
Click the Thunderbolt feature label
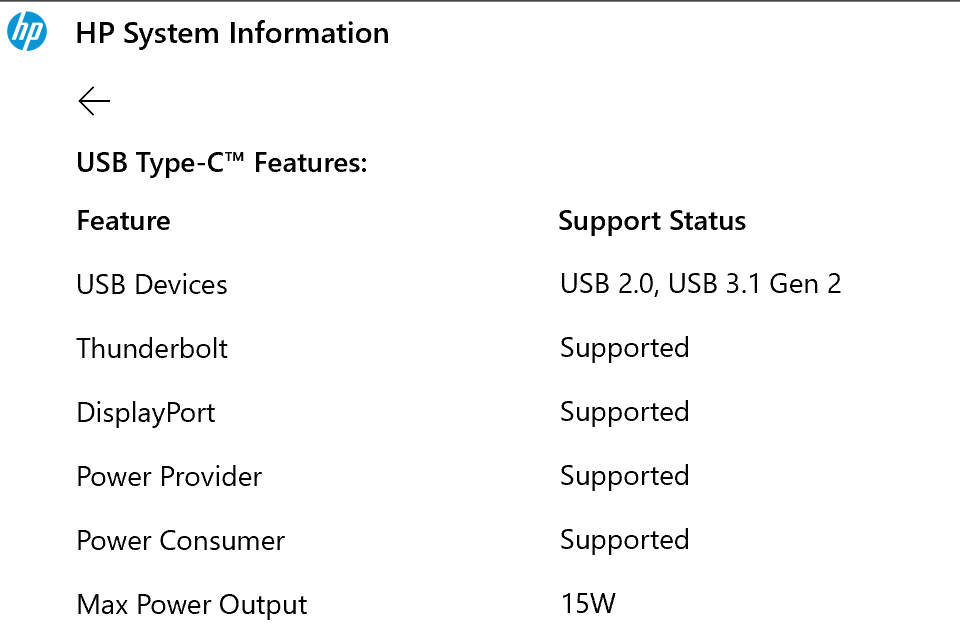coord(152,348)
